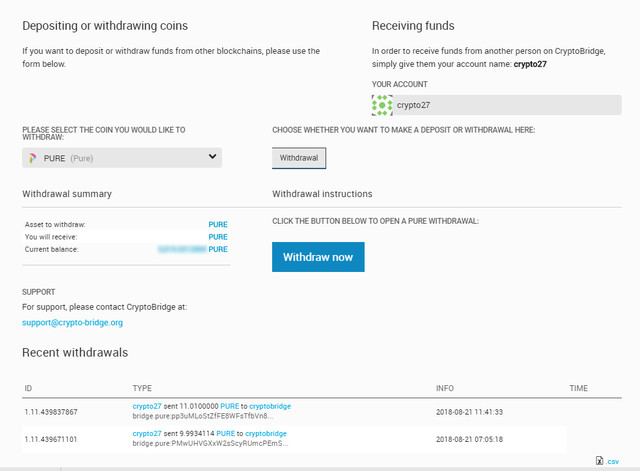Click PURE link in the 11.0100000 withdrawal row
This screenshot has height=471, width=640.
[x=230, y=406]
